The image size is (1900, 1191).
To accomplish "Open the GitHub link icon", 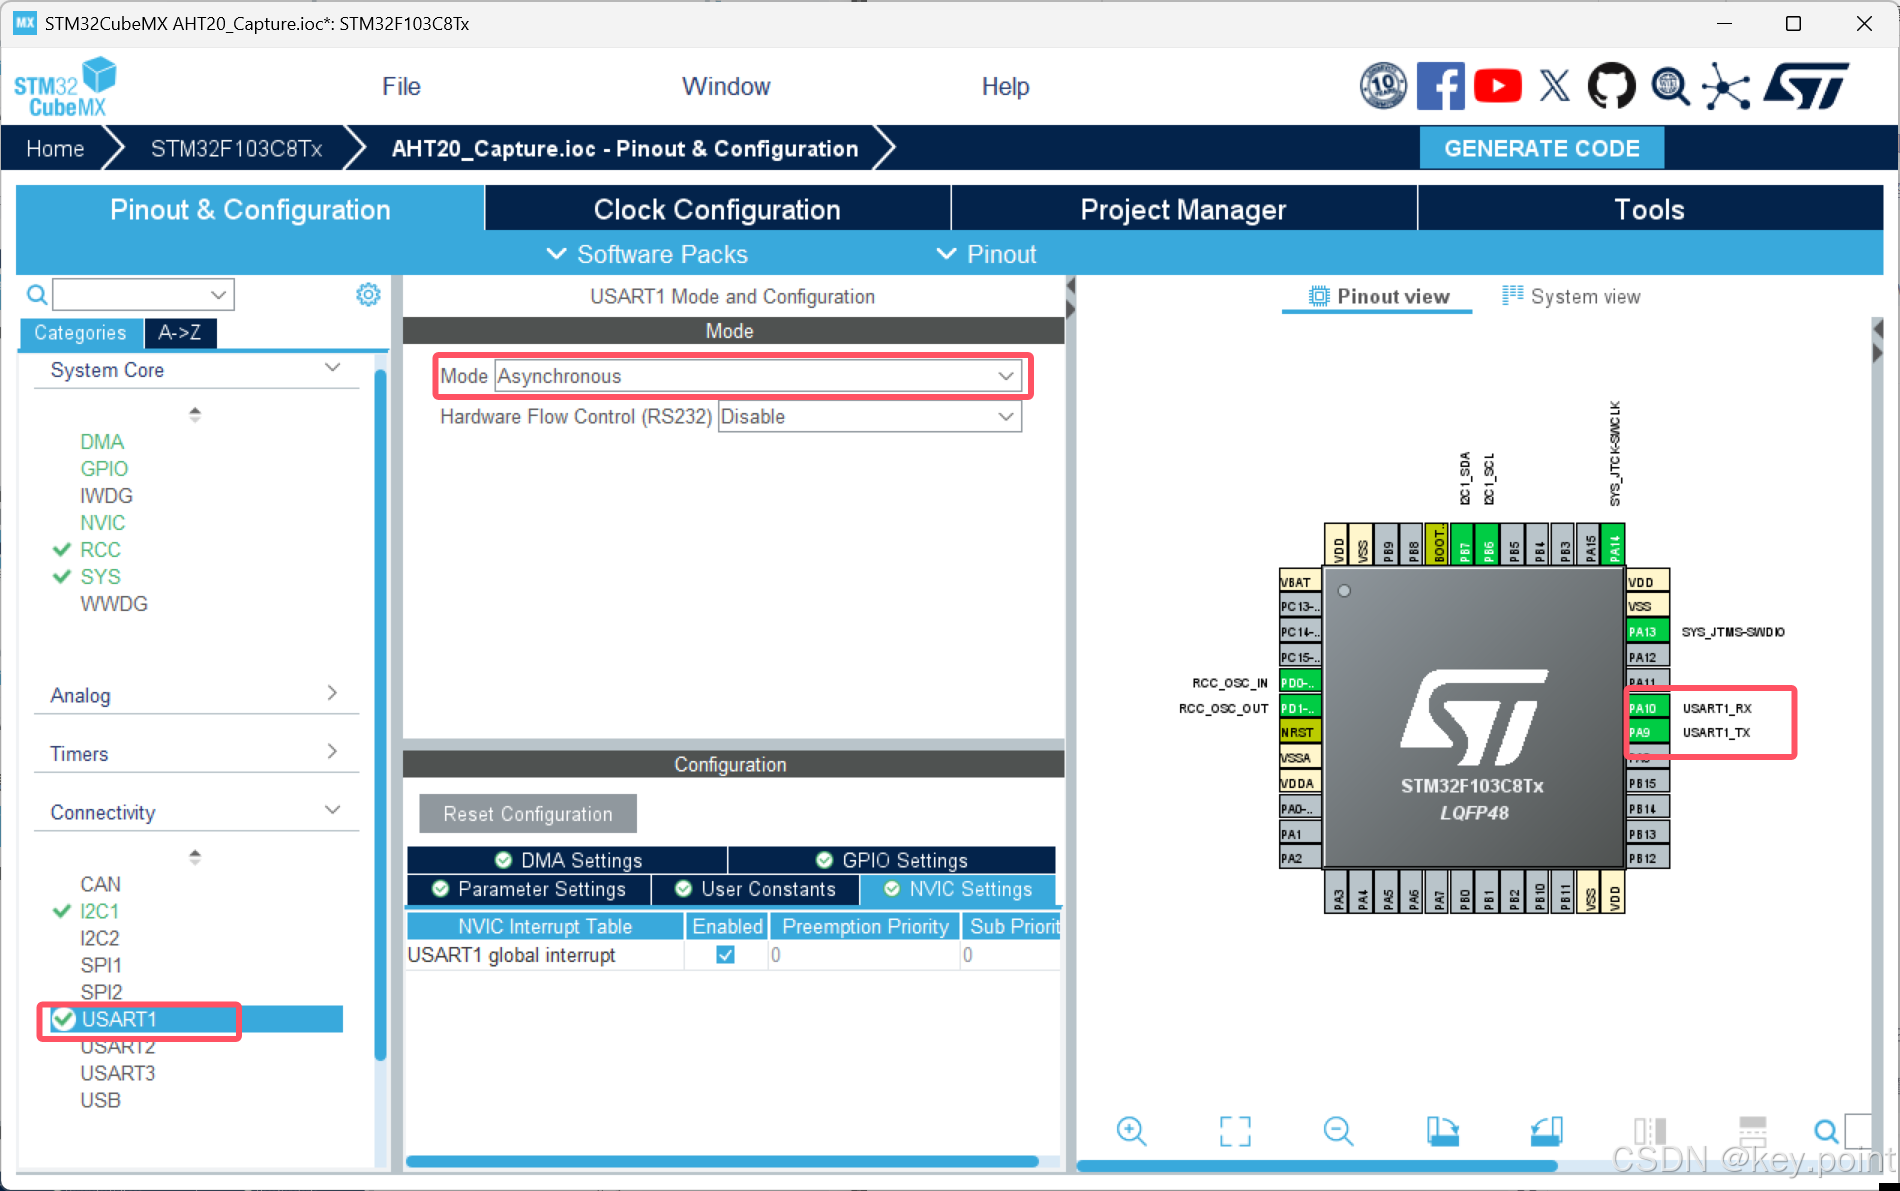I will click(1611, 86).
